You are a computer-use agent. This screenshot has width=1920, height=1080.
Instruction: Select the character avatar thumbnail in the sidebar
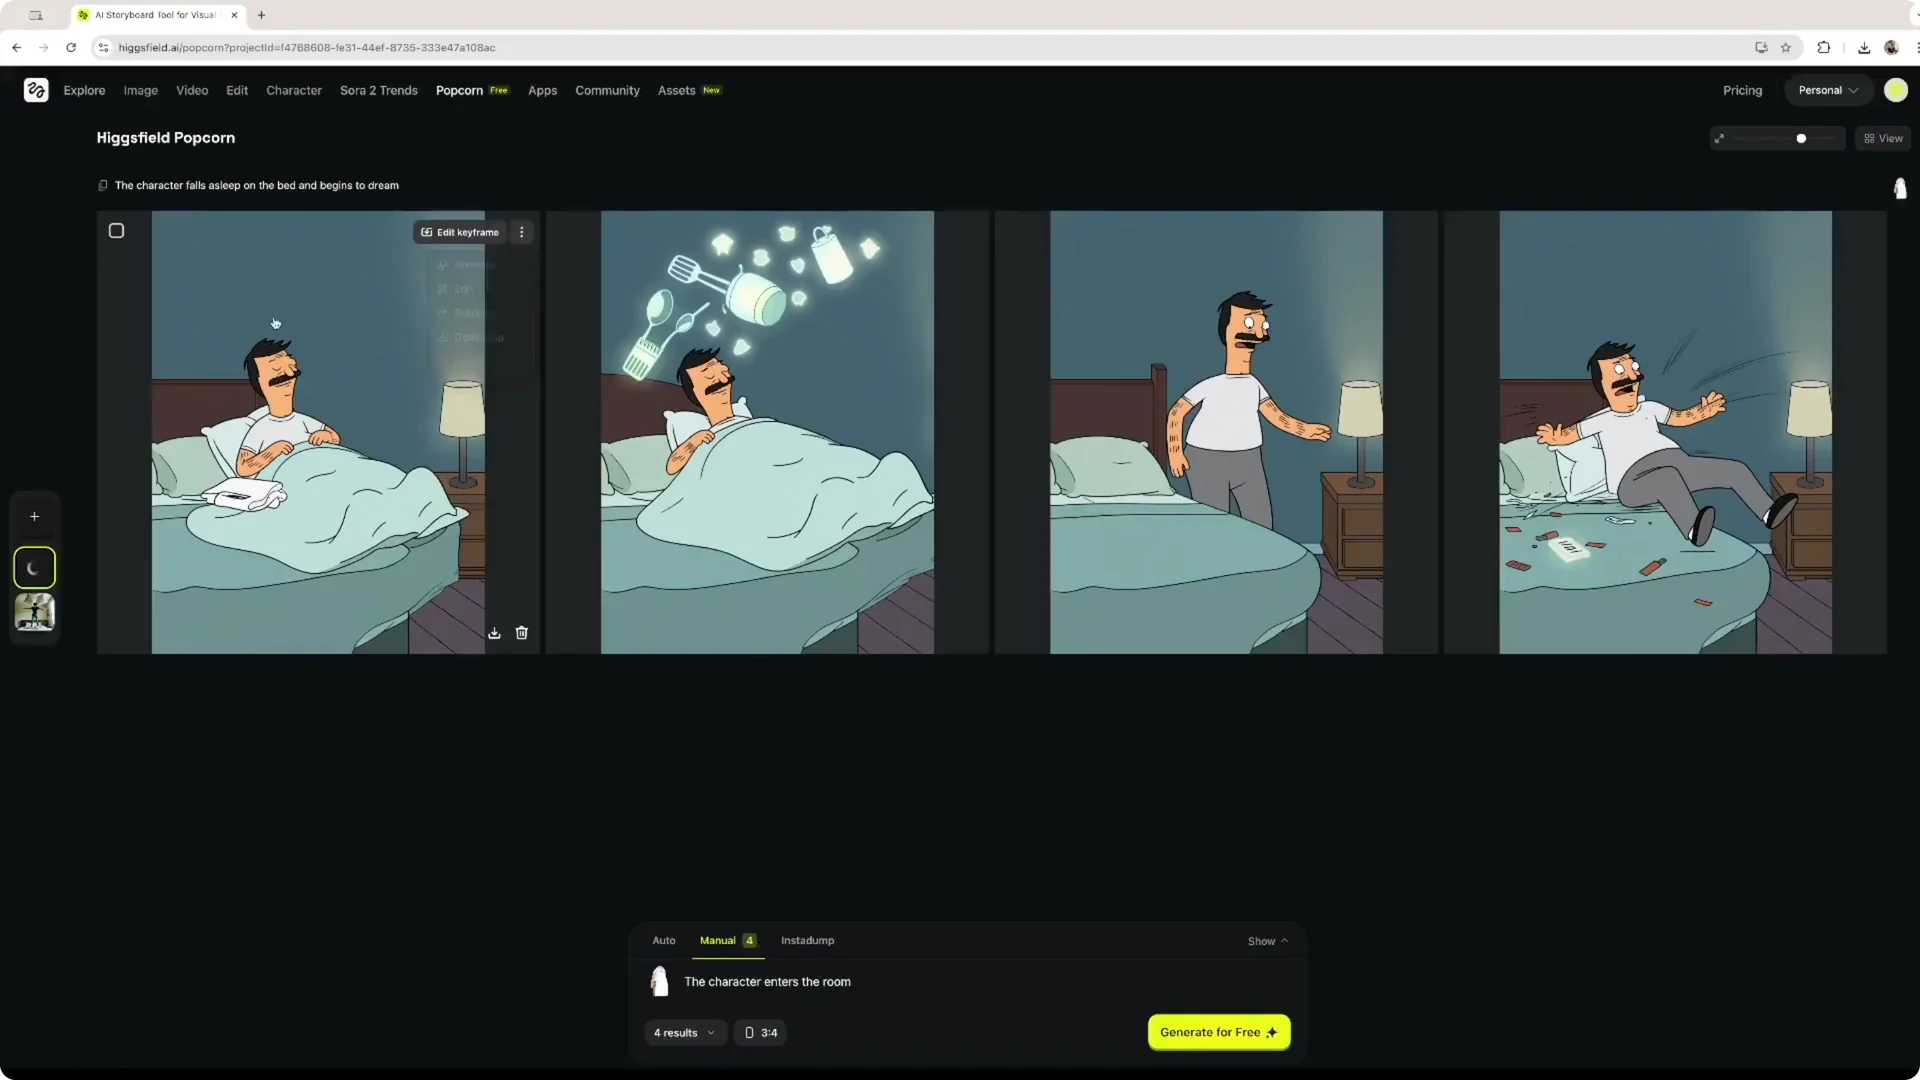point(34,613)
